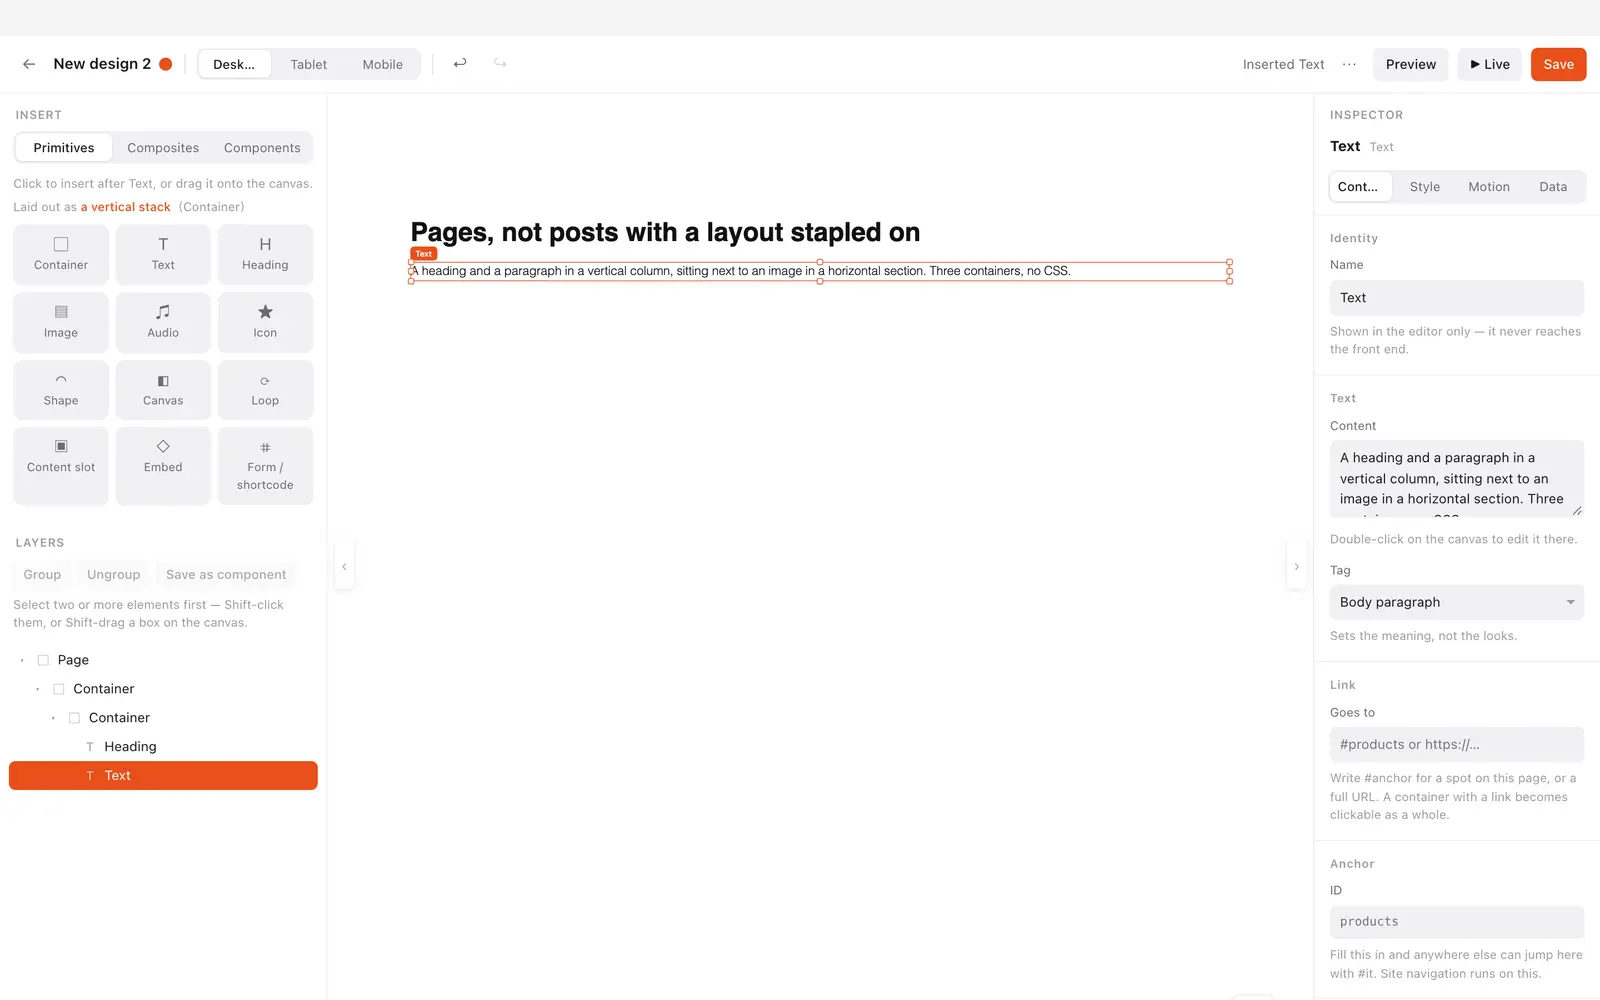Insert a Shape primitive
Image resolution: width=1600 pixels, height=1000 pixels.
point(61,390)
